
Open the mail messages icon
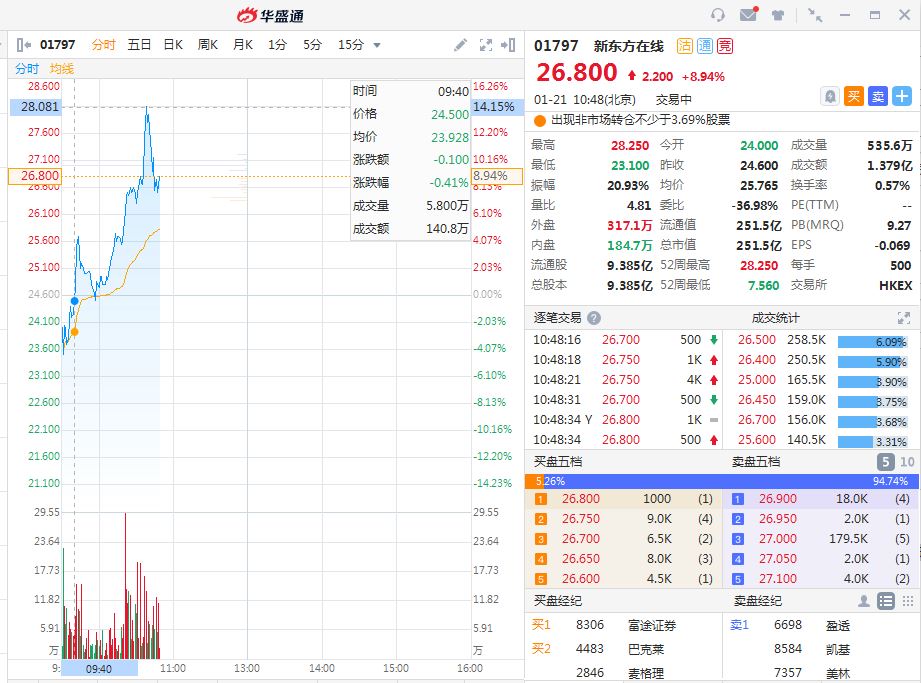748,14
